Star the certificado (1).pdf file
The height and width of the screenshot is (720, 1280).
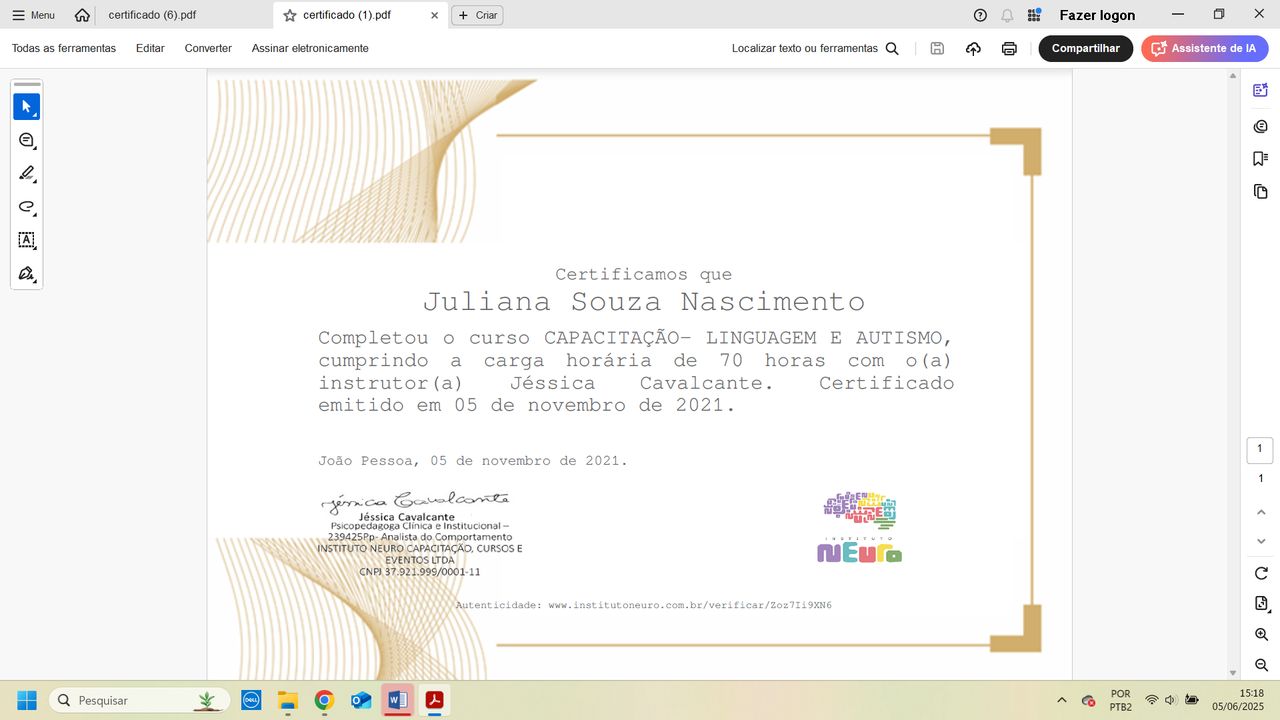pyautogui.click(x=290, y=15)
